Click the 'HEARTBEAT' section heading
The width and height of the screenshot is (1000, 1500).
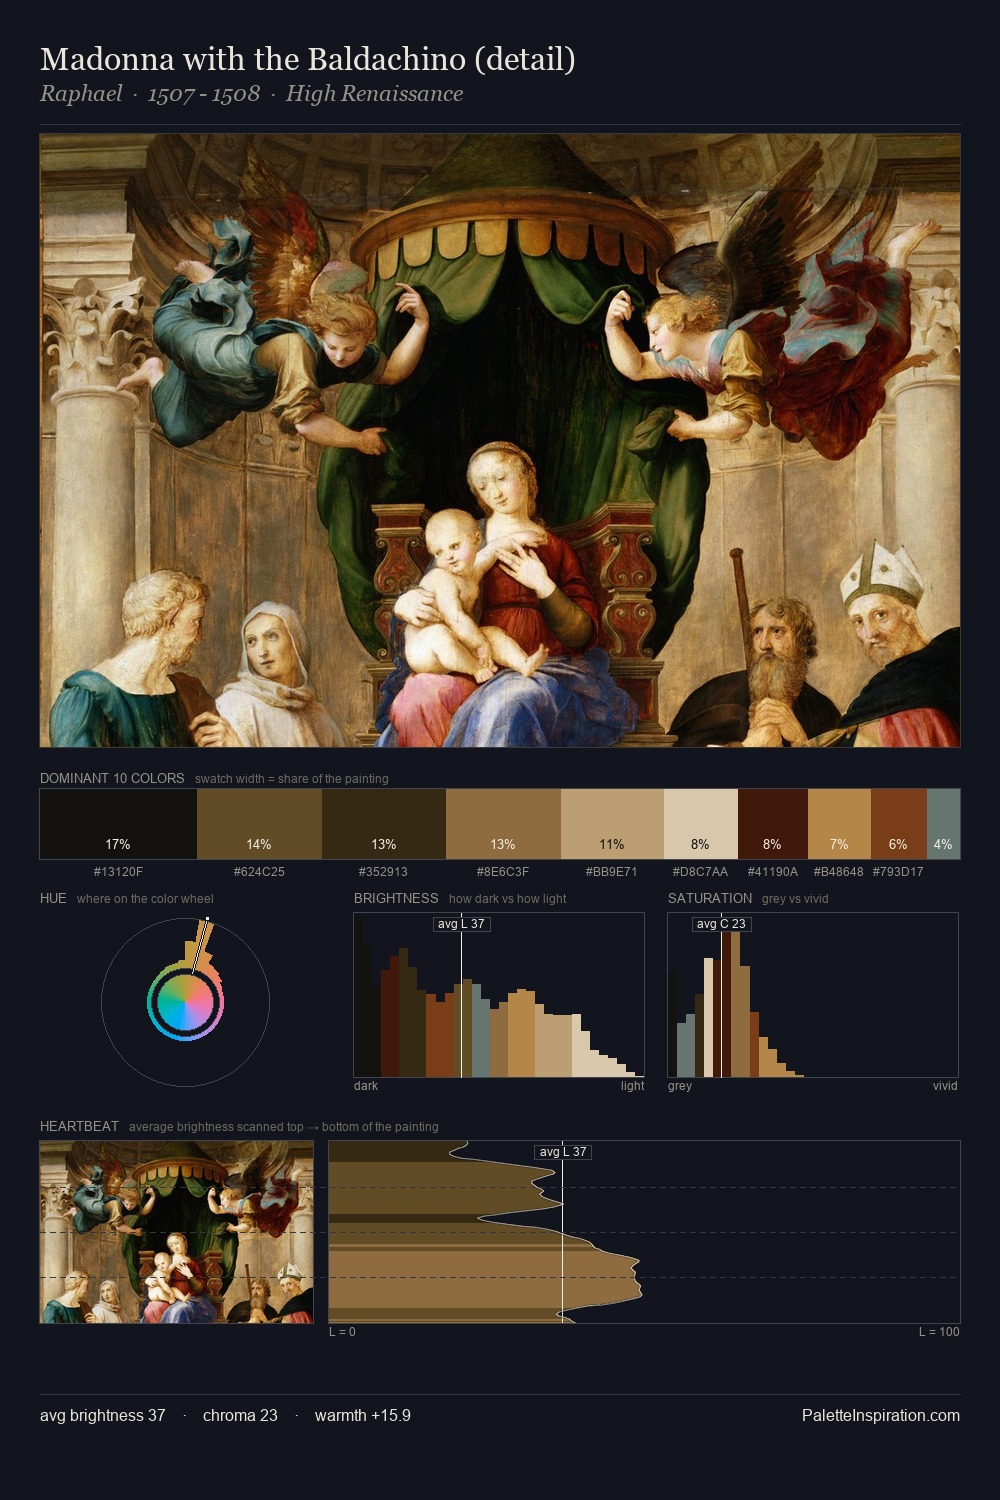tap(79, 1126)
